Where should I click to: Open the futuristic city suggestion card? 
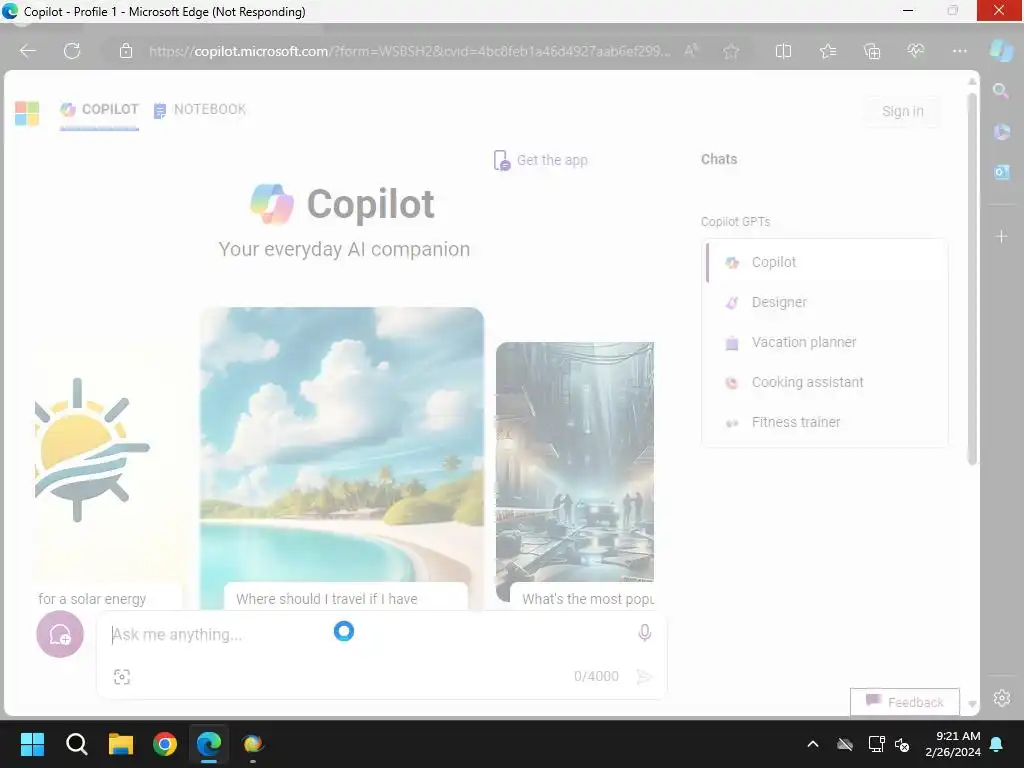(x=575, y=475)
